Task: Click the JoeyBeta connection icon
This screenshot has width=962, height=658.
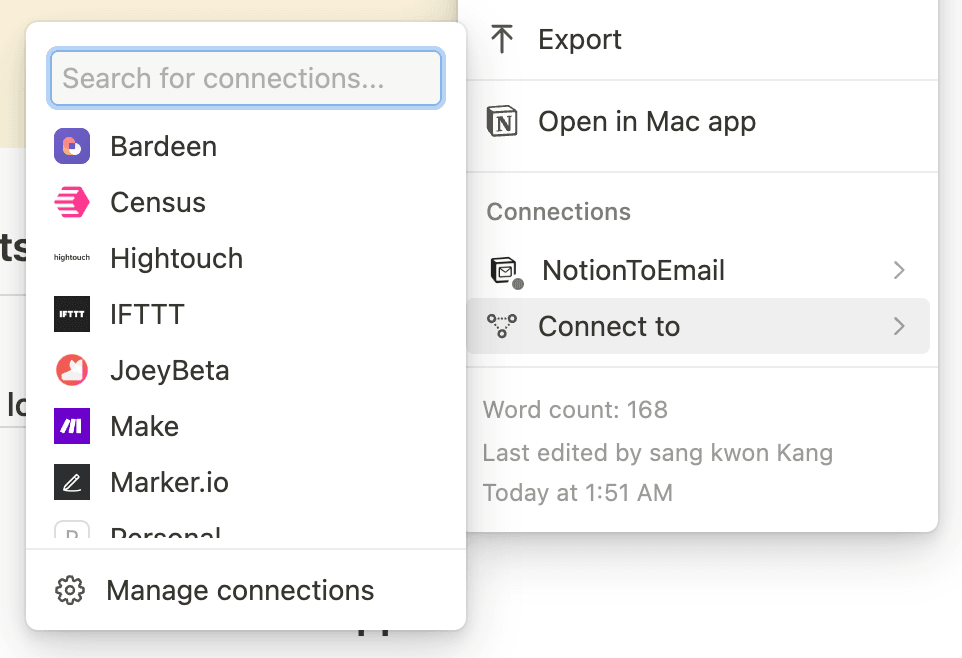Action: [72, 370]
